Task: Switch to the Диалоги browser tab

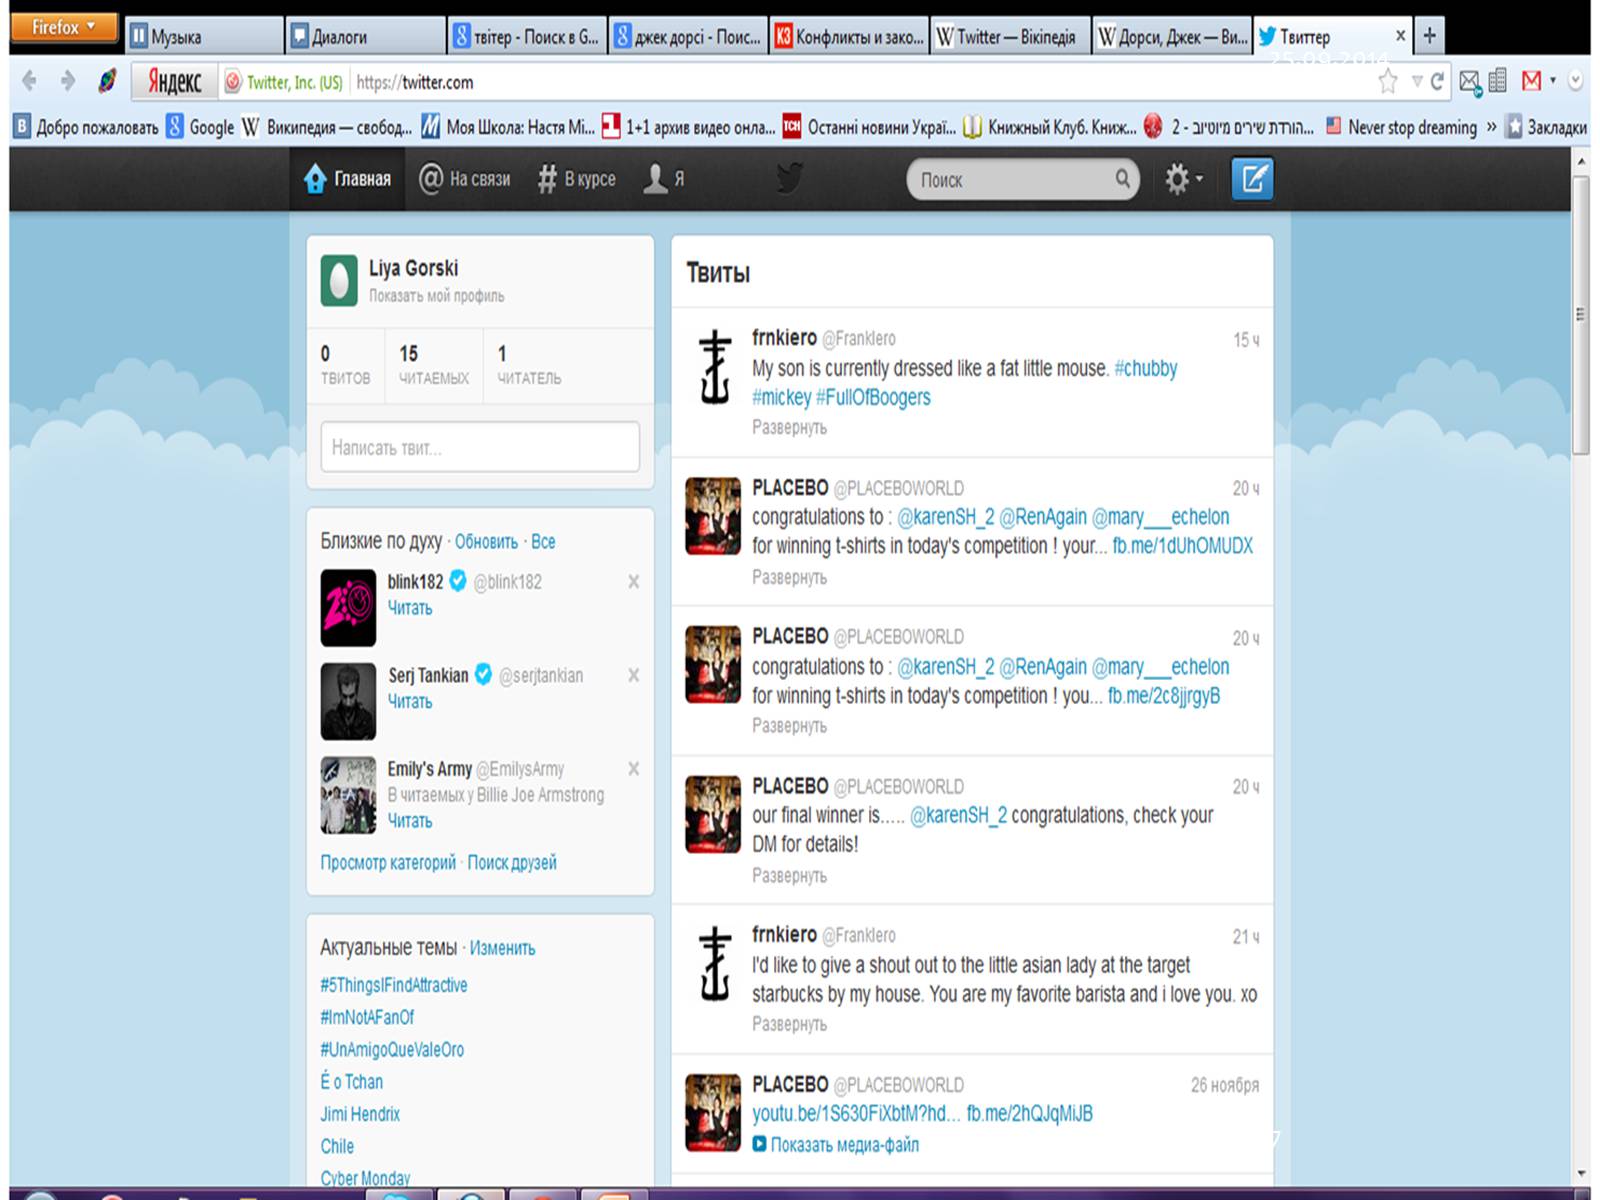Action: click(x=364, y=37)
